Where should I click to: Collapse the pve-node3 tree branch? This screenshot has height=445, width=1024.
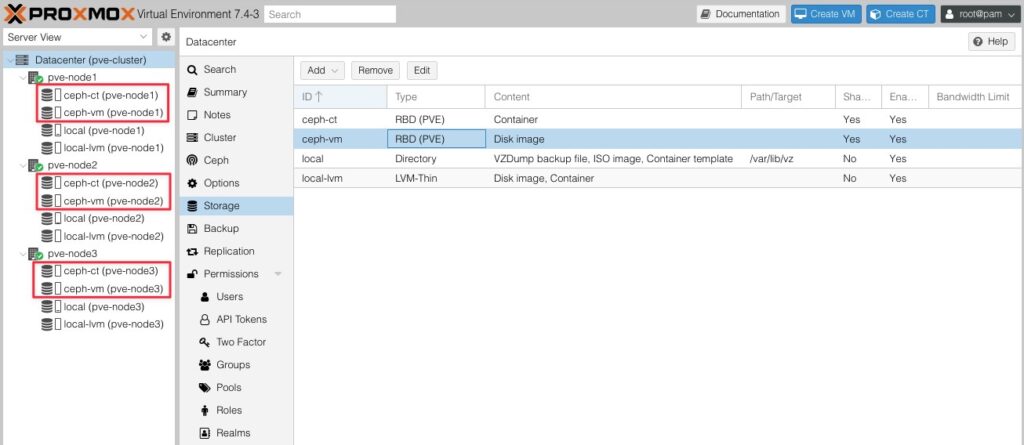(x=23, y=254)
